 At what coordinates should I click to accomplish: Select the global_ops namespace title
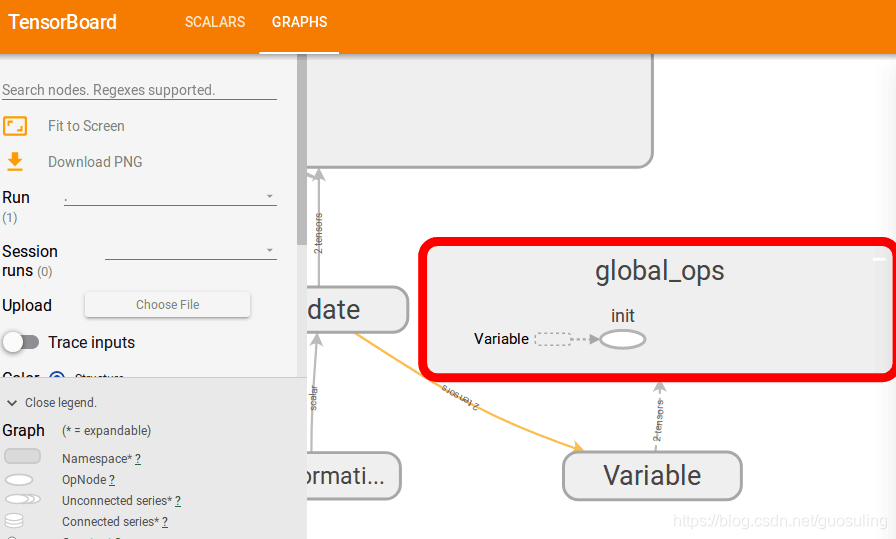point(659,271)
